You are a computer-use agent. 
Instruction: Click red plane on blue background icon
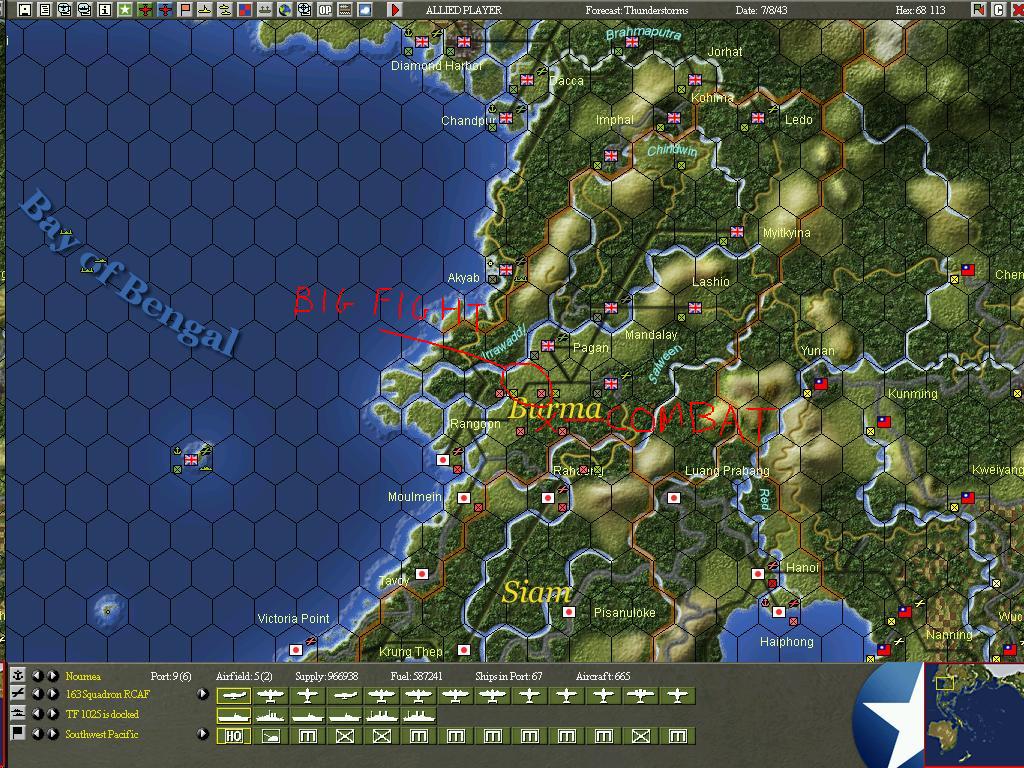point(165,10)
